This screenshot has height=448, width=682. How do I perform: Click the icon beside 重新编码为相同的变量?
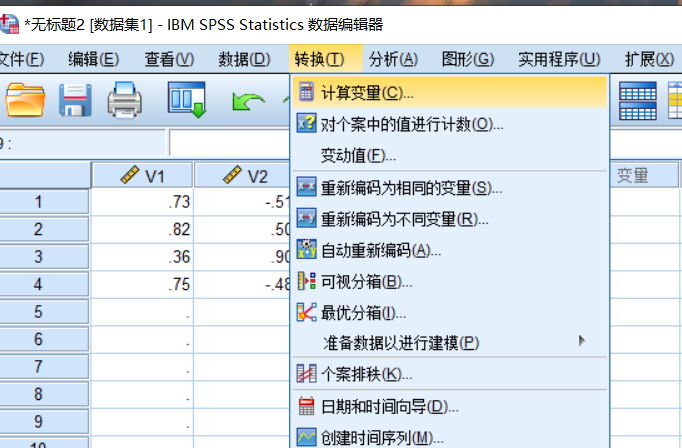click(x=306, y=187)
